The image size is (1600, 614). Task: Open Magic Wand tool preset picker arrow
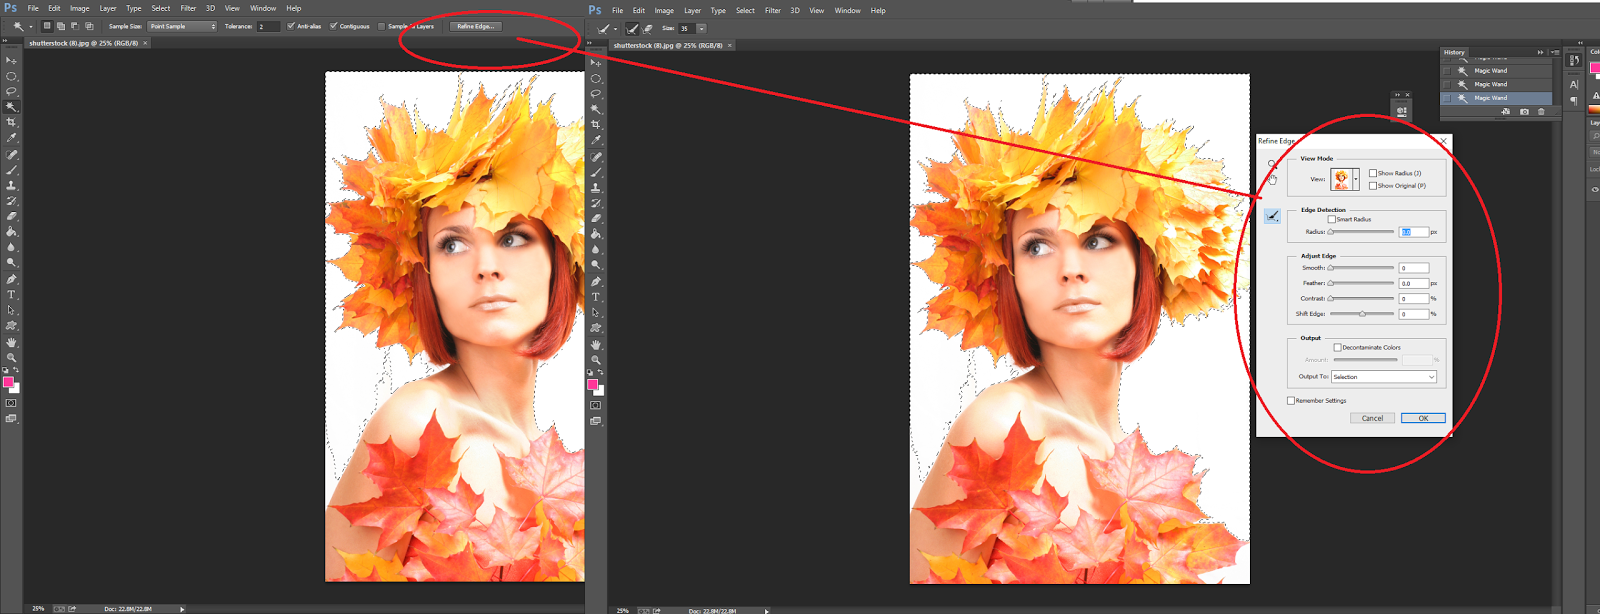coord(30,27)
